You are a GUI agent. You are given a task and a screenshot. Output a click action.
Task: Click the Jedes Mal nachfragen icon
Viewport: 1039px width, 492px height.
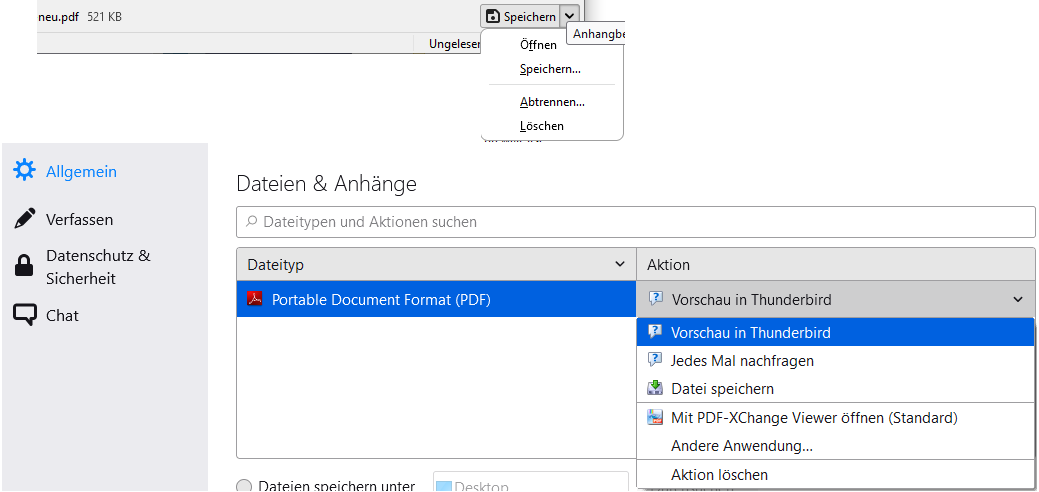pos(655,361)
